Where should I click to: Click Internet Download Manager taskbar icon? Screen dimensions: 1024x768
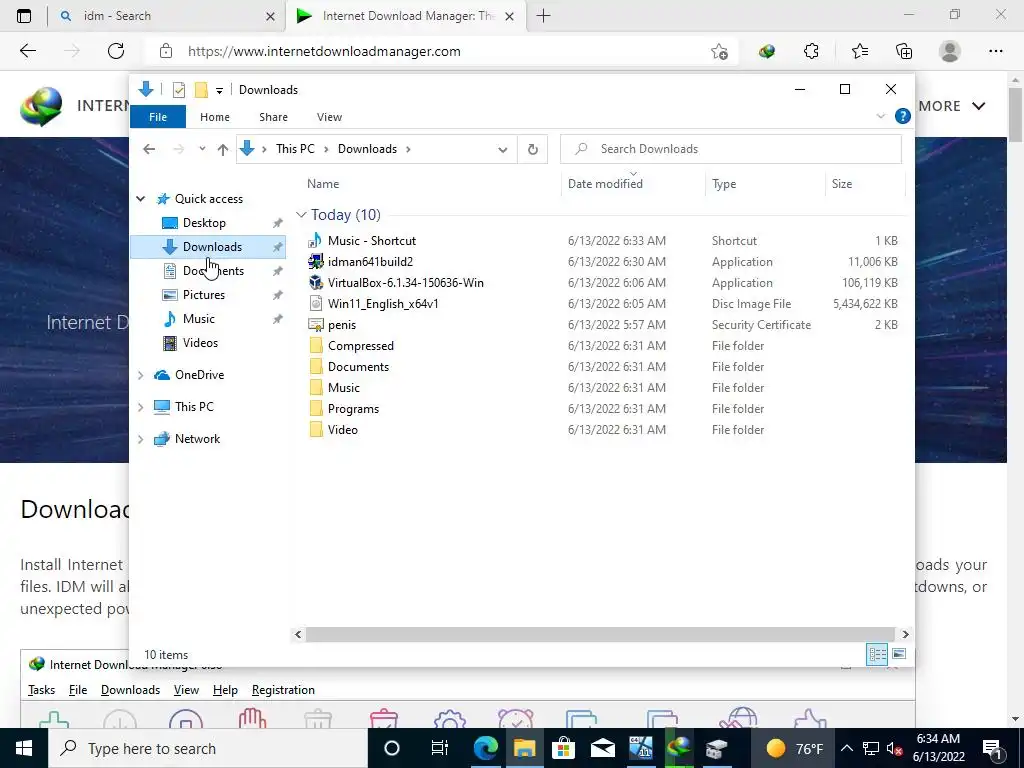(680, 748)
